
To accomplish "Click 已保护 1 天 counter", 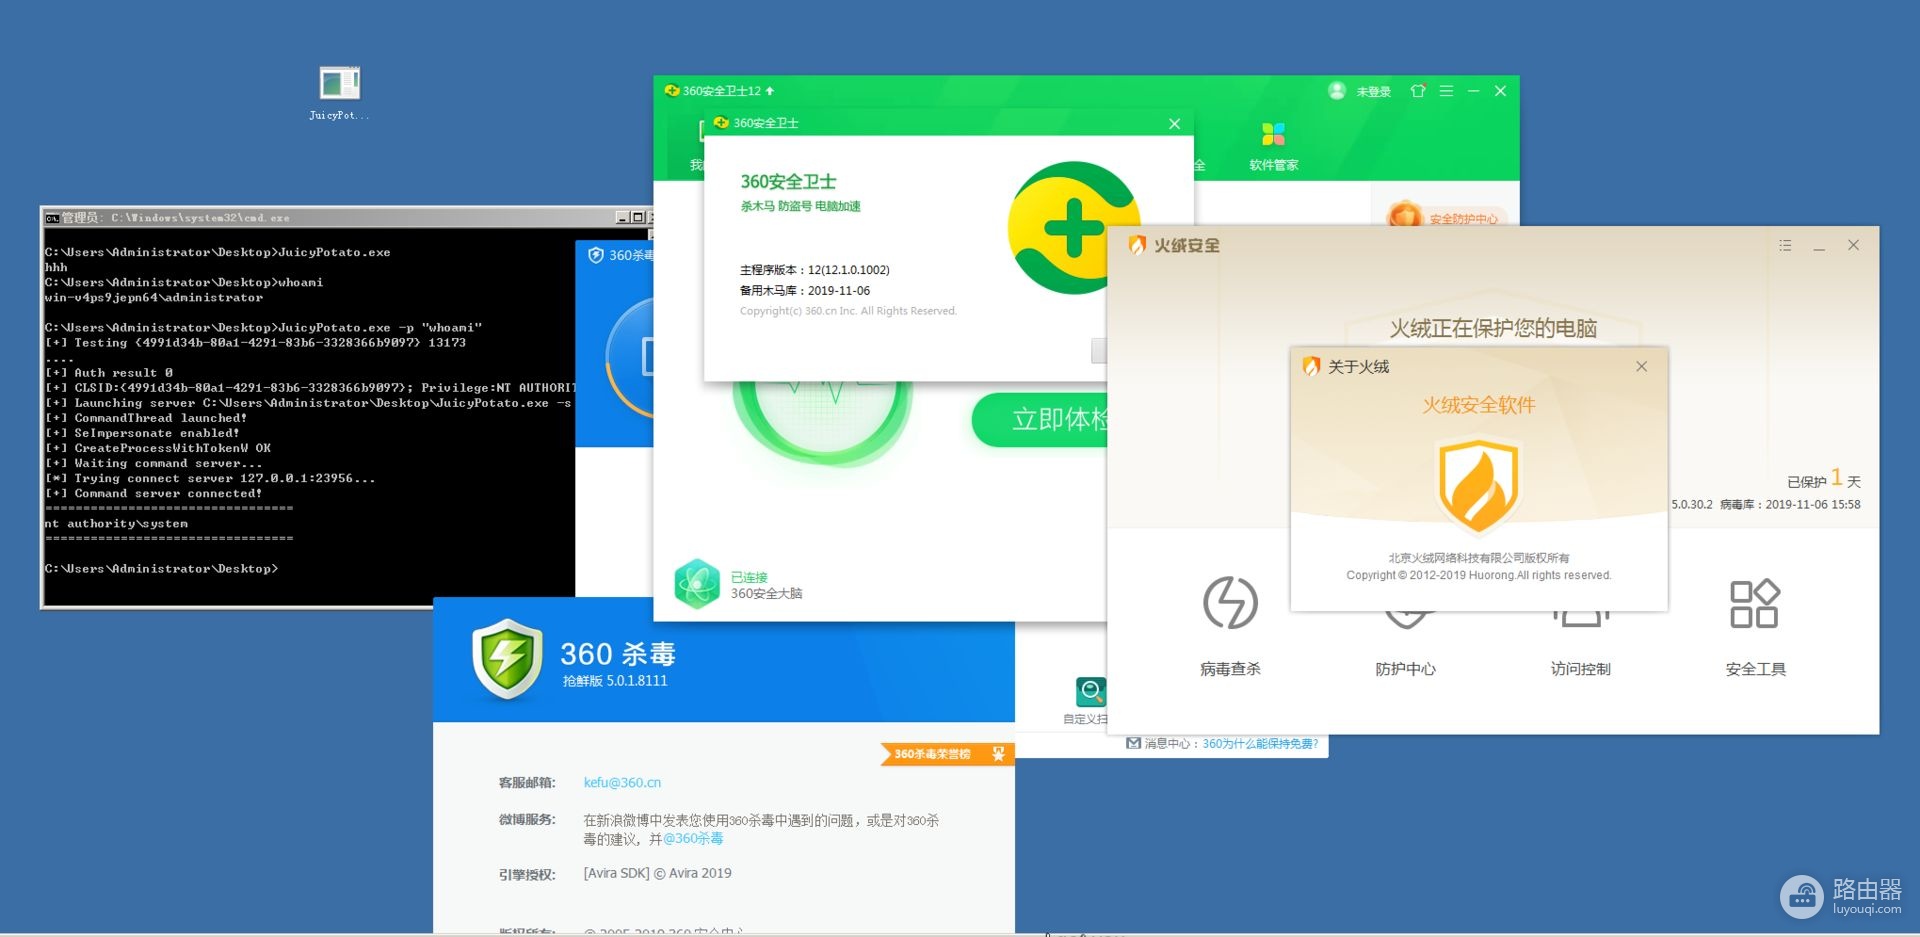I will [x=1823, y=479].
